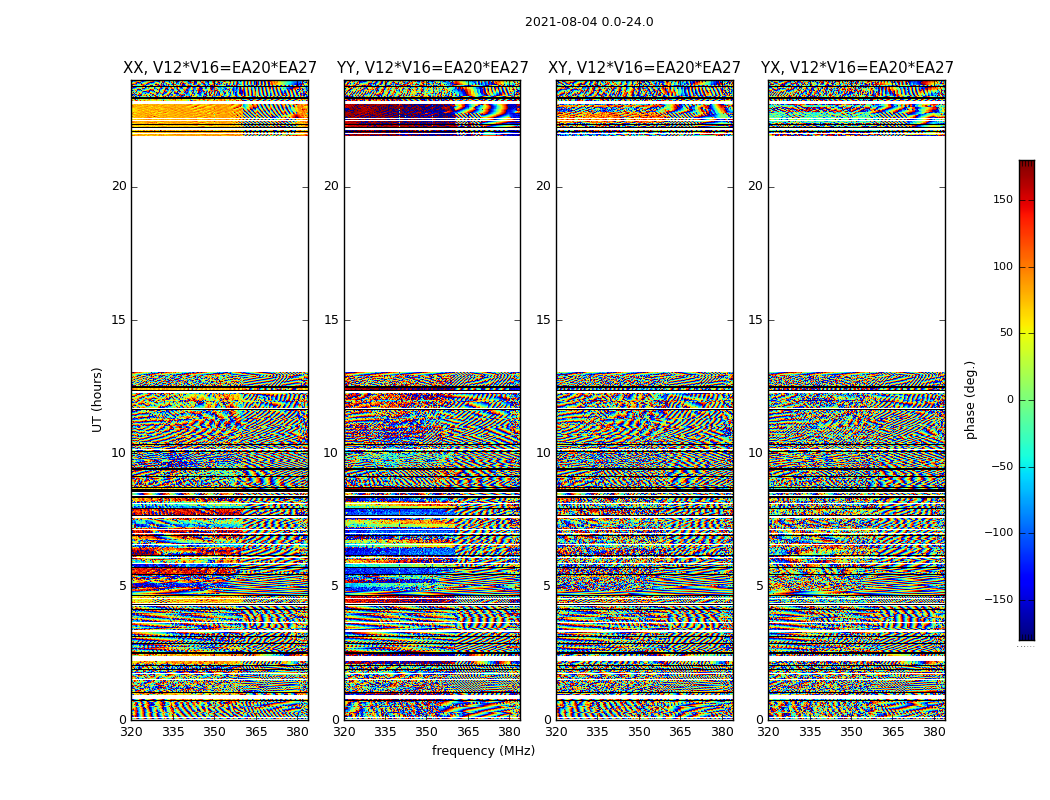1050x800 pixels.
Task: Click the XY panel title
Action: [x=644, y=68]
